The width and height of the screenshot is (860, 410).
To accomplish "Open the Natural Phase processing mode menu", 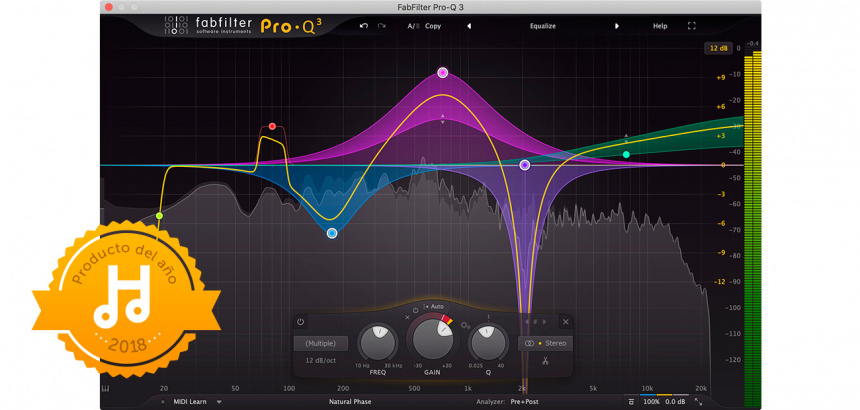I will pos(350,402).
